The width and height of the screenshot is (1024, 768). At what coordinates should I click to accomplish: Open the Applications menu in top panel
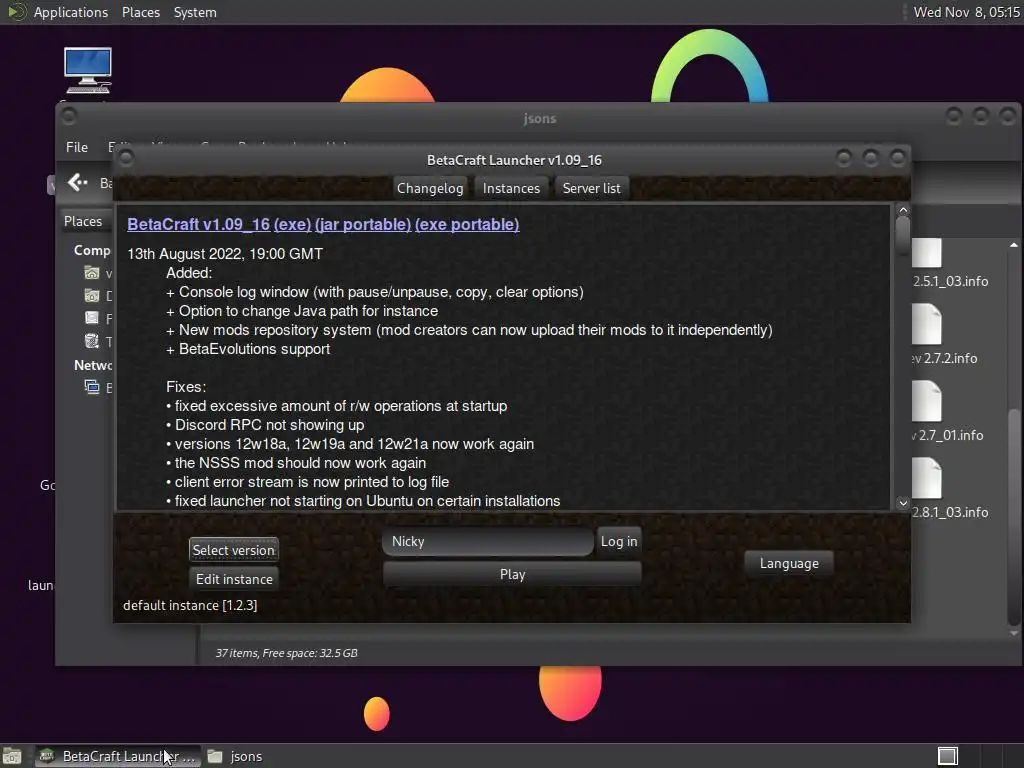tap(71, 12)
